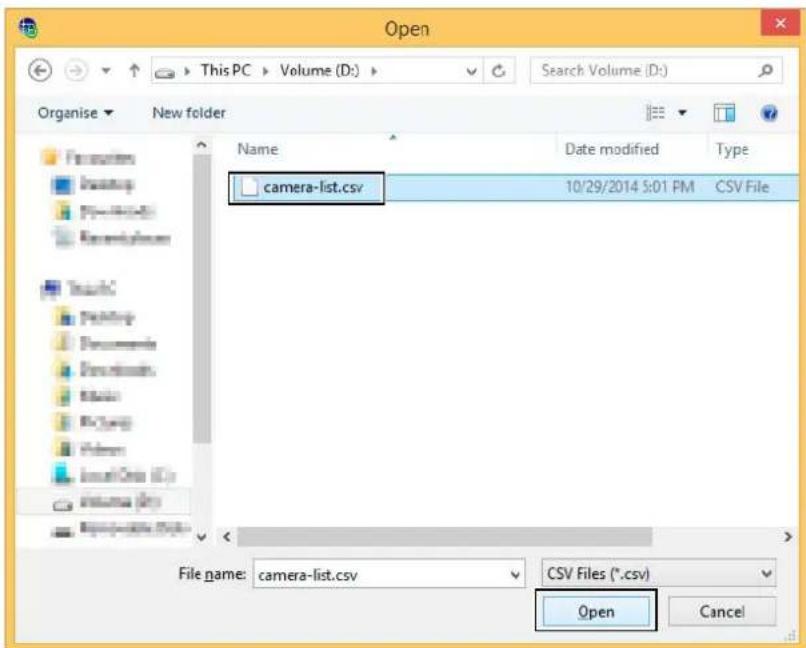
Task: Expand the chevron after 'Volume (D:)' breadcrumb
Action: [374, 71]
